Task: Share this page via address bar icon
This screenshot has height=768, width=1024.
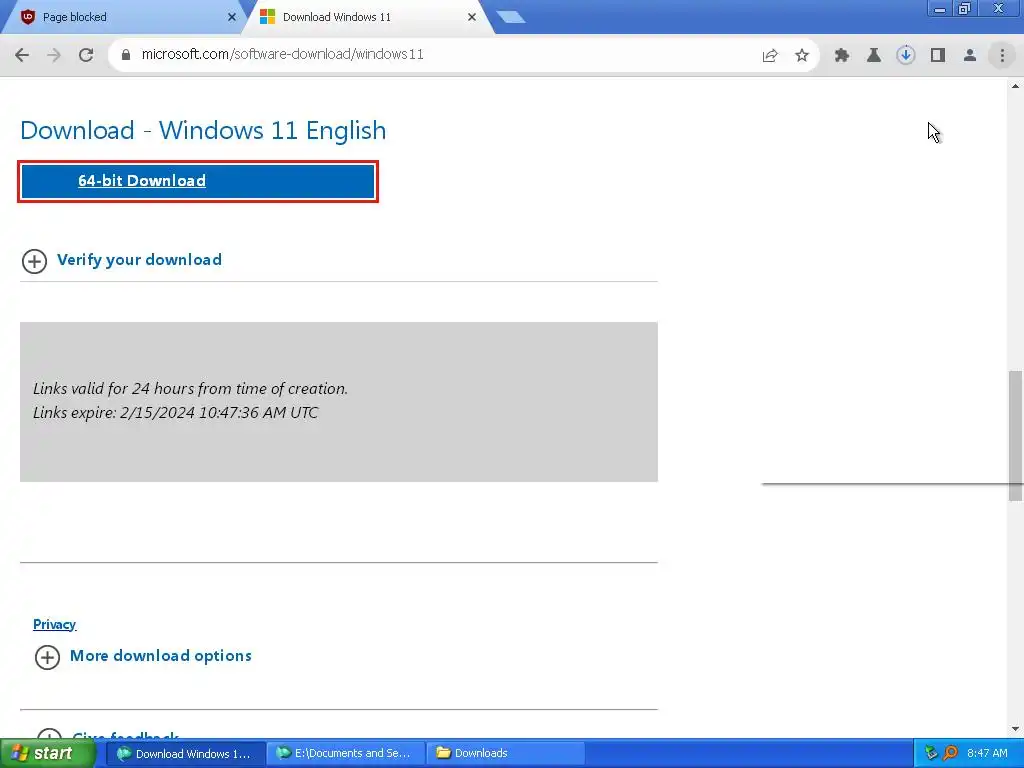Action: click(770, 56)
